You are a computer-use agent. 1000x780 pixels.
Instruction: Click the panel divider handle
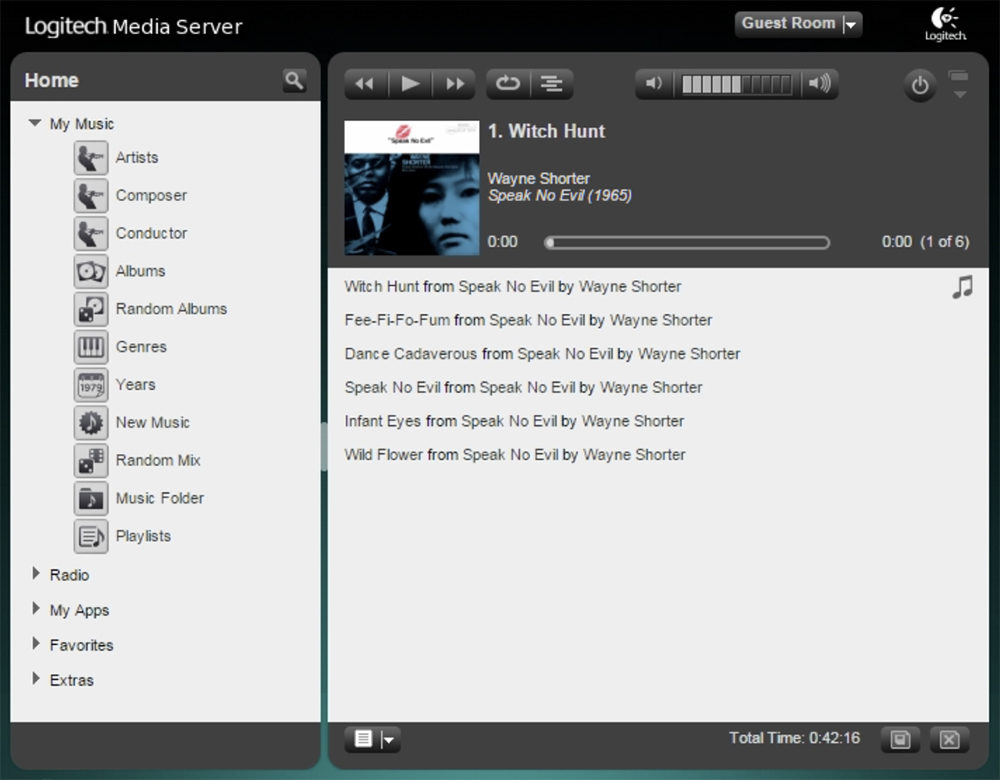(324, 446)
